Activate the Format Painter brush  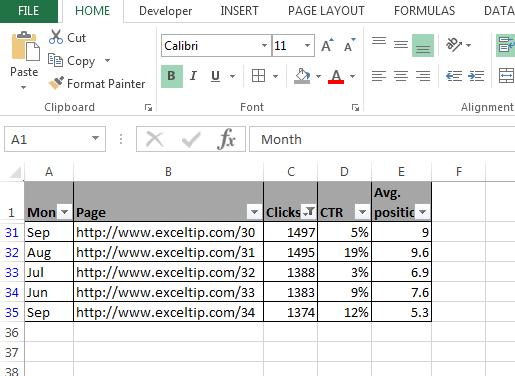coord(97,84)
